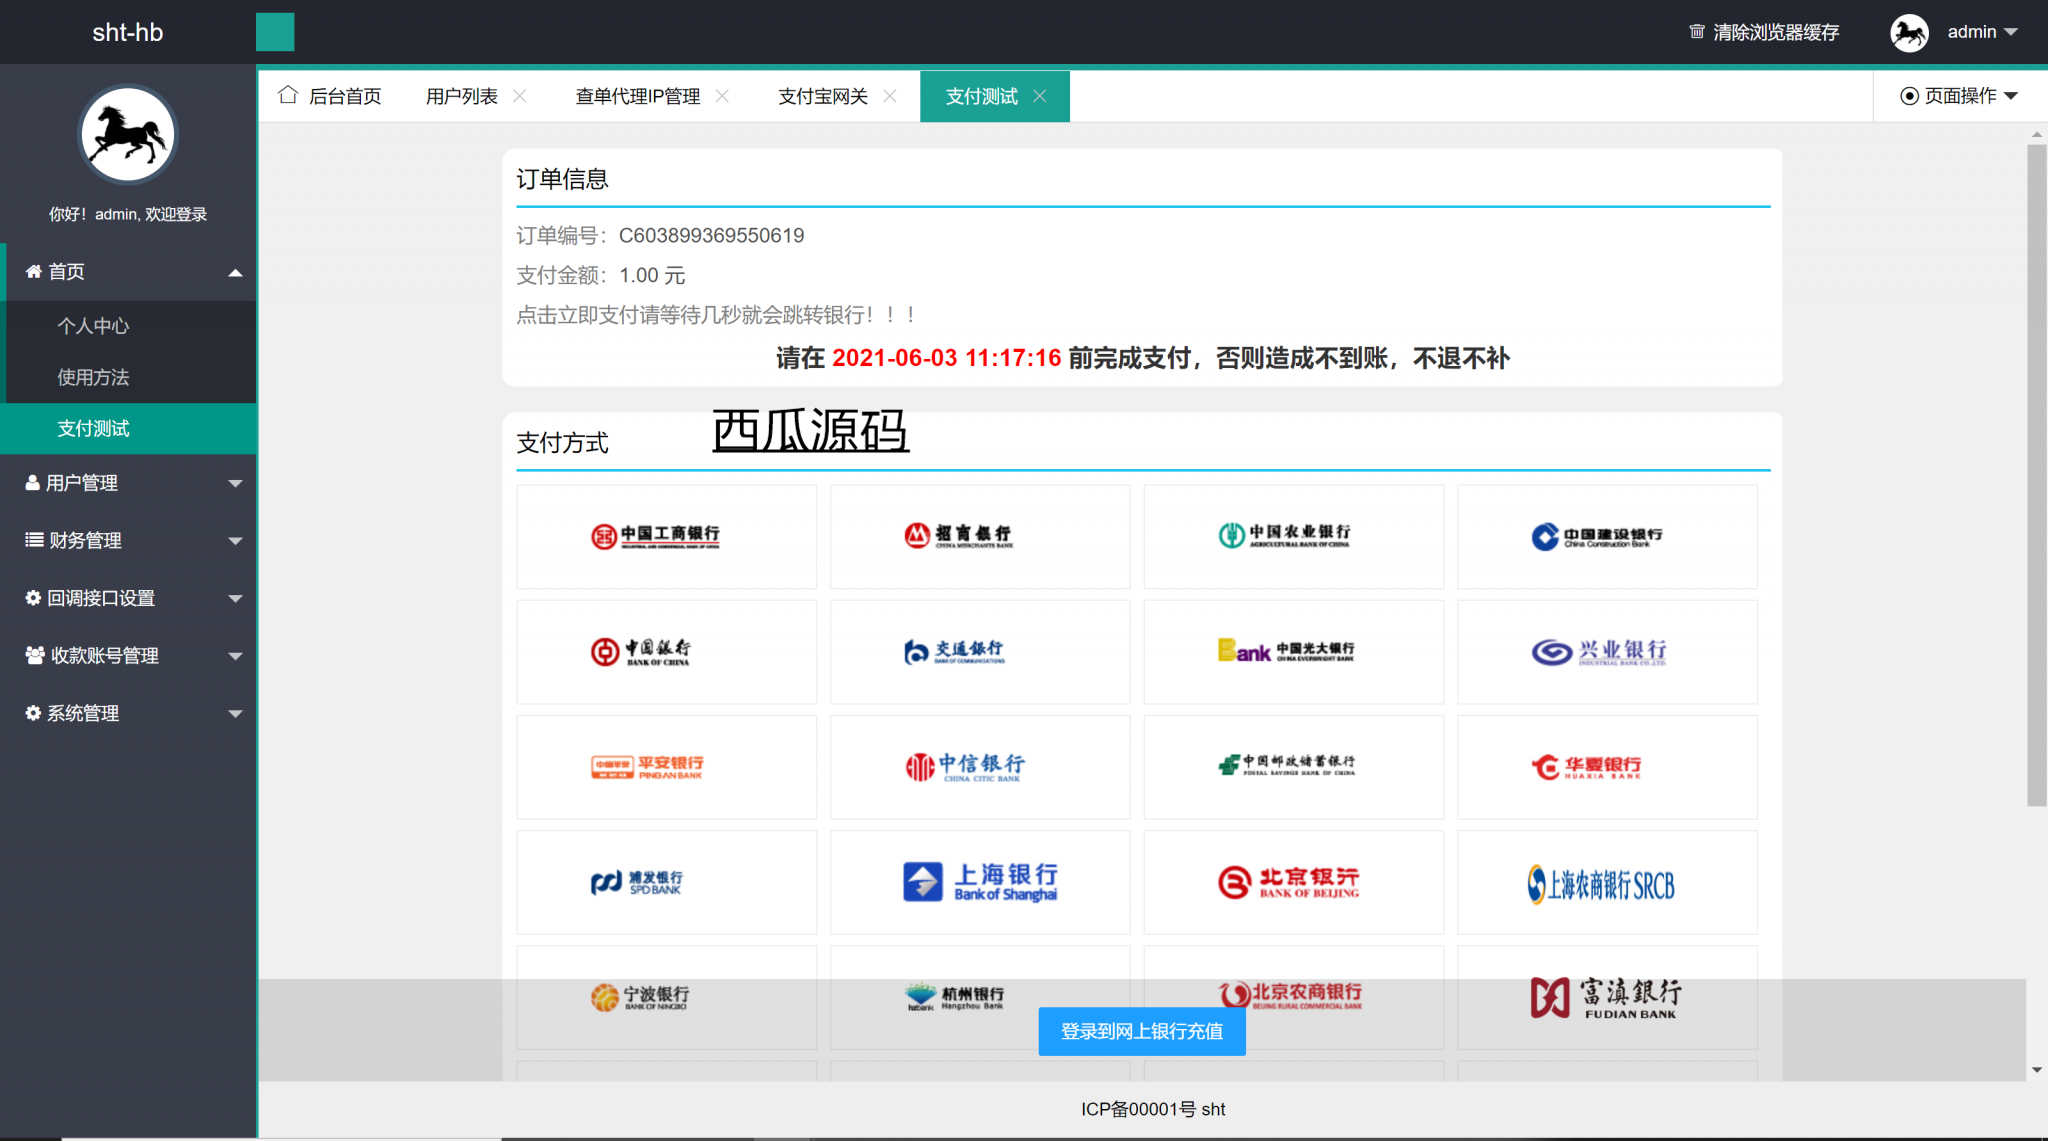Collapse the 首页 sidebar menu
Image resolution: width=2048 pixels, height=1141 pixels.
click(x=130, y=272)
